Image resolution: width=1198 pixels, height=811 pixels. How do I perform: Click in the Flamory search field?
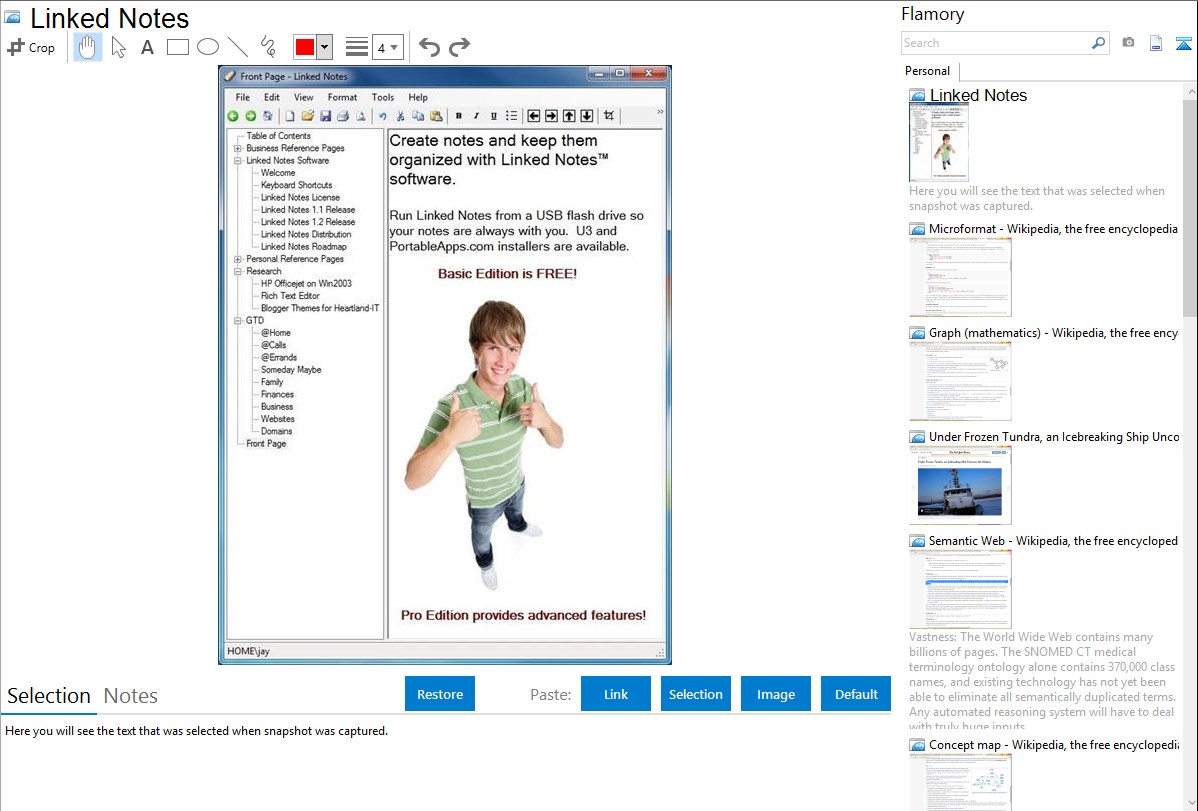(x=995, y=43)
